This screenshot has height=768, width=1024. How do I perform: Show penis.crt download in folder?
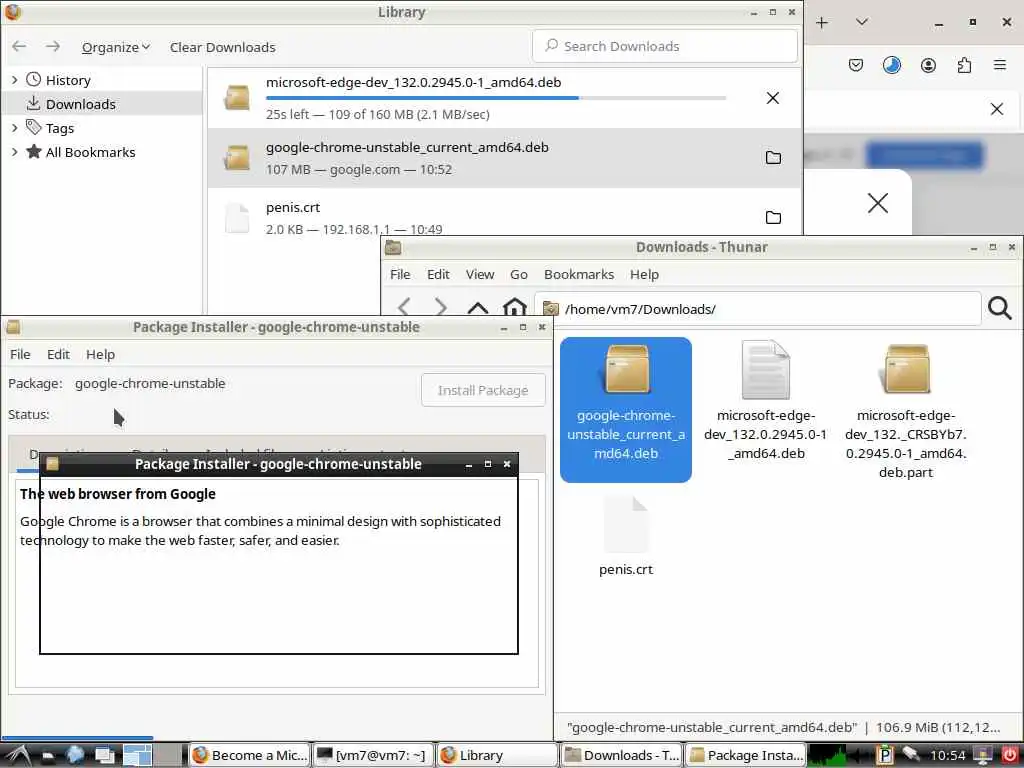coord(773,217)
